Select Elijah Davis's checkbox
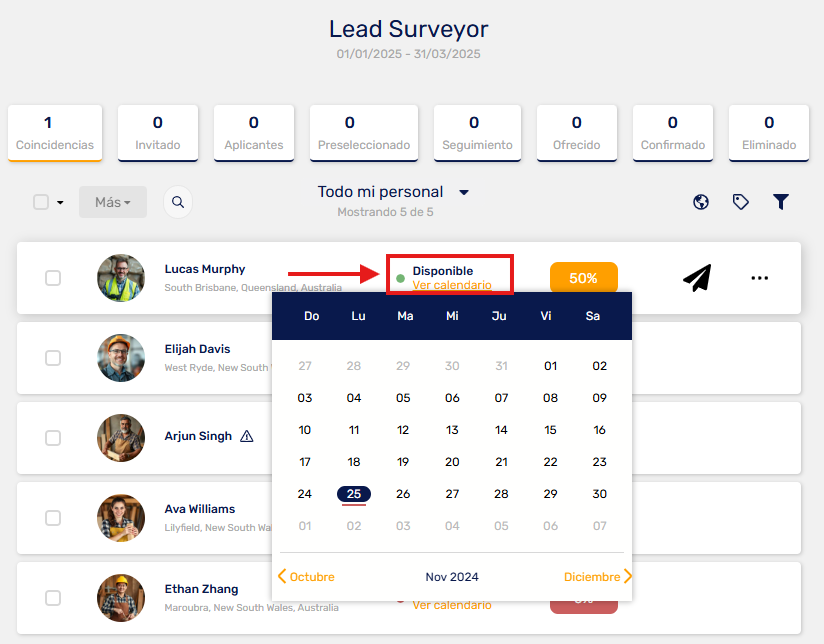Screen dimensions: 824x644 pyautogui.click(x=53, y=358)
